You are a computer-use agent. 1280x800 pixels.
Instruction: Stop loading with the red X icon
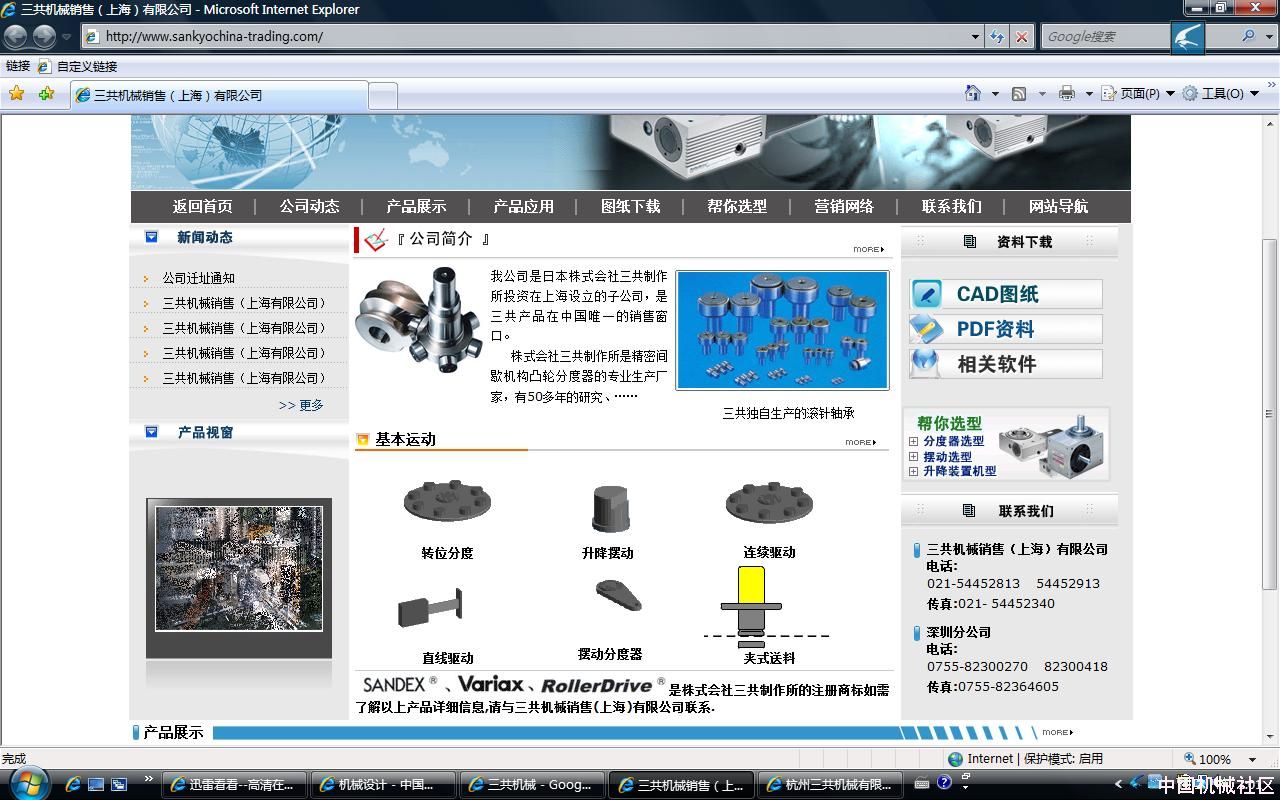point(1021,37)
